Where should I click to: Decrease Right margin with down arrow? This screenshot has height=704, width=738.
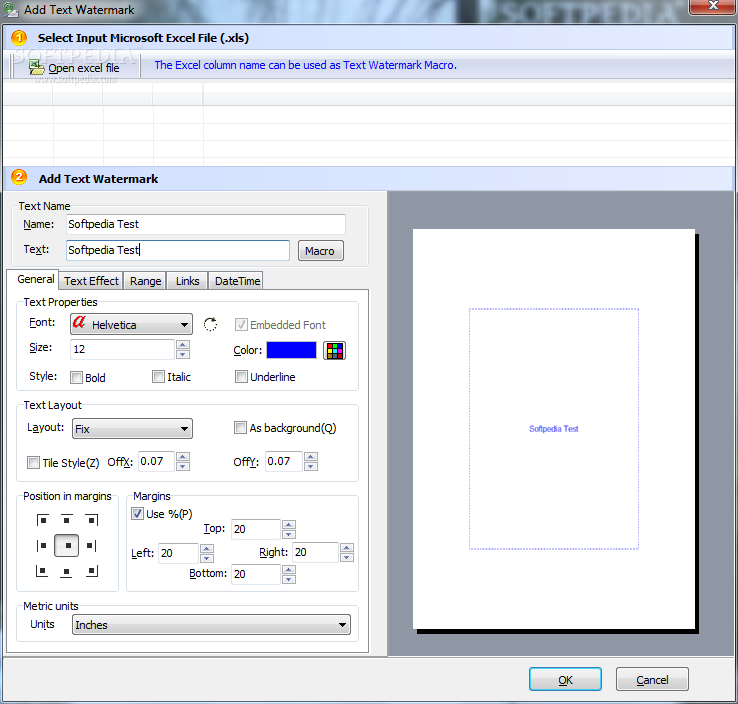click(x=347, y=557)
